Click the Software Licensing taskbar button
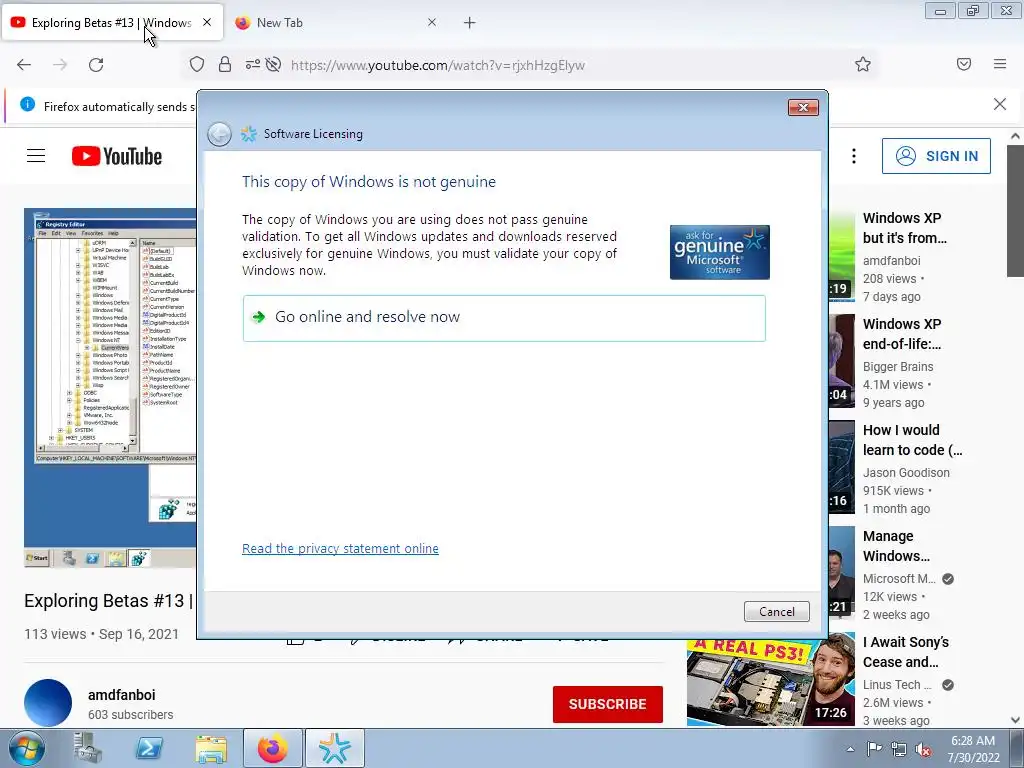Viewport: 1024px width, 768px height. click(x=334, y=748)
